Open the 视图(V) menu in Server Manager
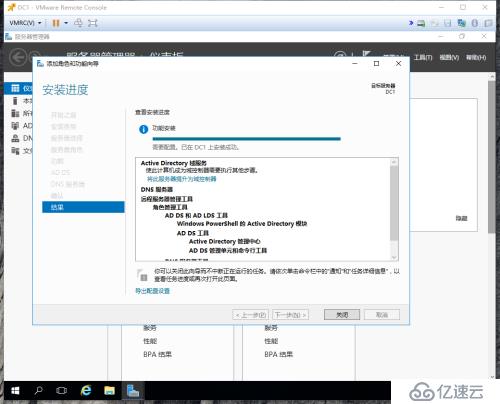Image resolution: width=500 pixels, height=404 pixels. 449,58
